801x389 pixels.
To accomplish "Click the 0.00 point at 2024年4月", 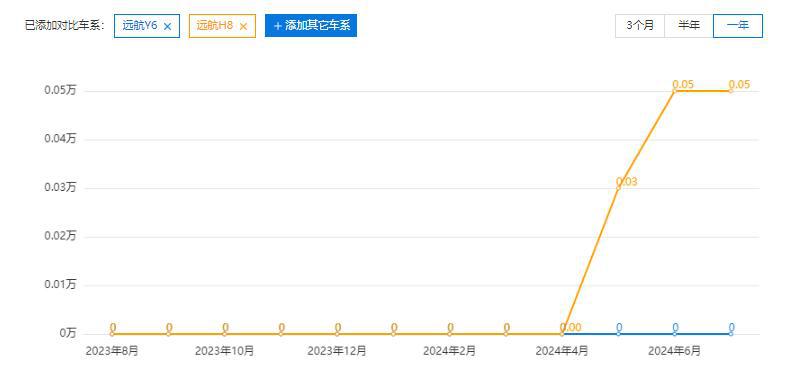I will [x=562, y=334].
